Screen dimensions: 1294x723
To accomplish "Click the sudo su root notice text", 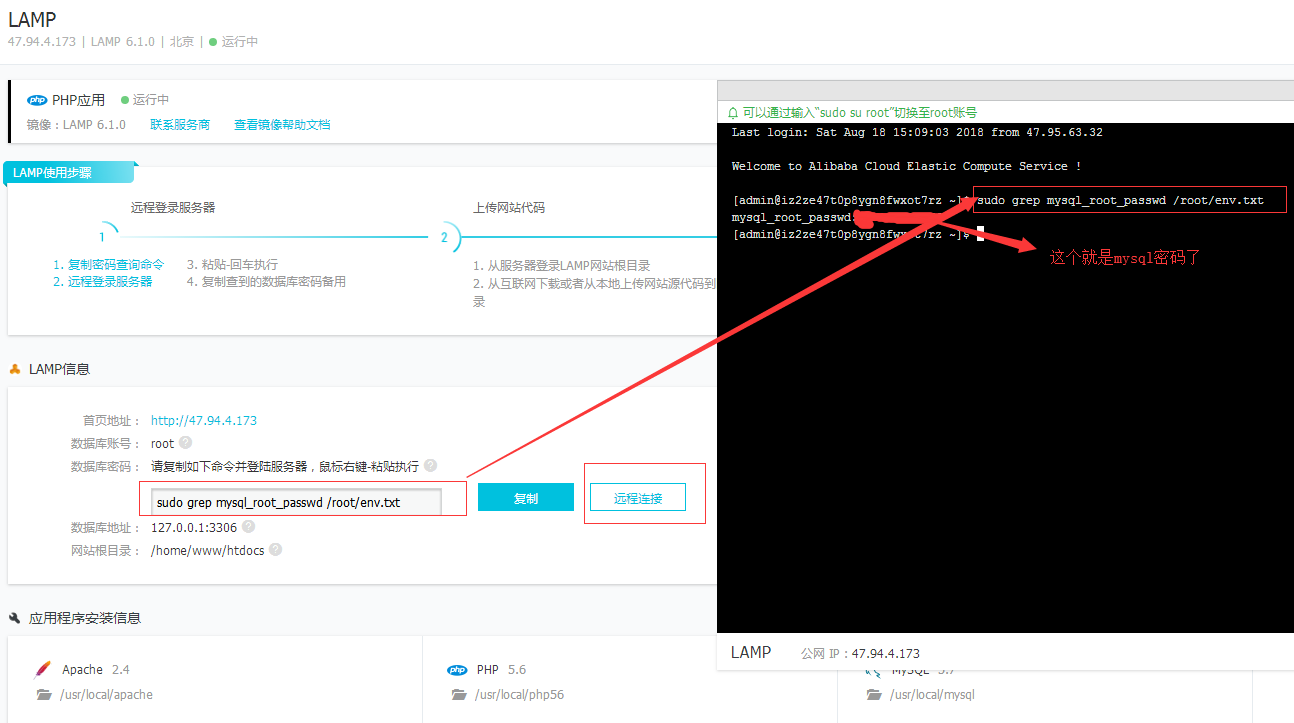I will [860, 113].
